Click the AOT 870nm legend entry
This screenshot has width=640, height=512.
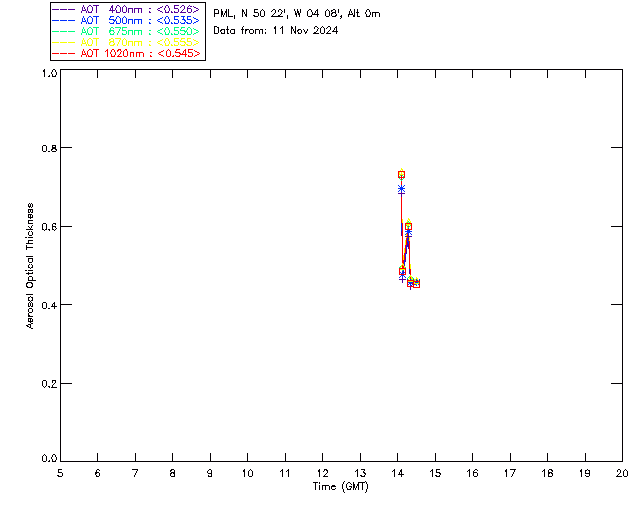pos(127,42)
